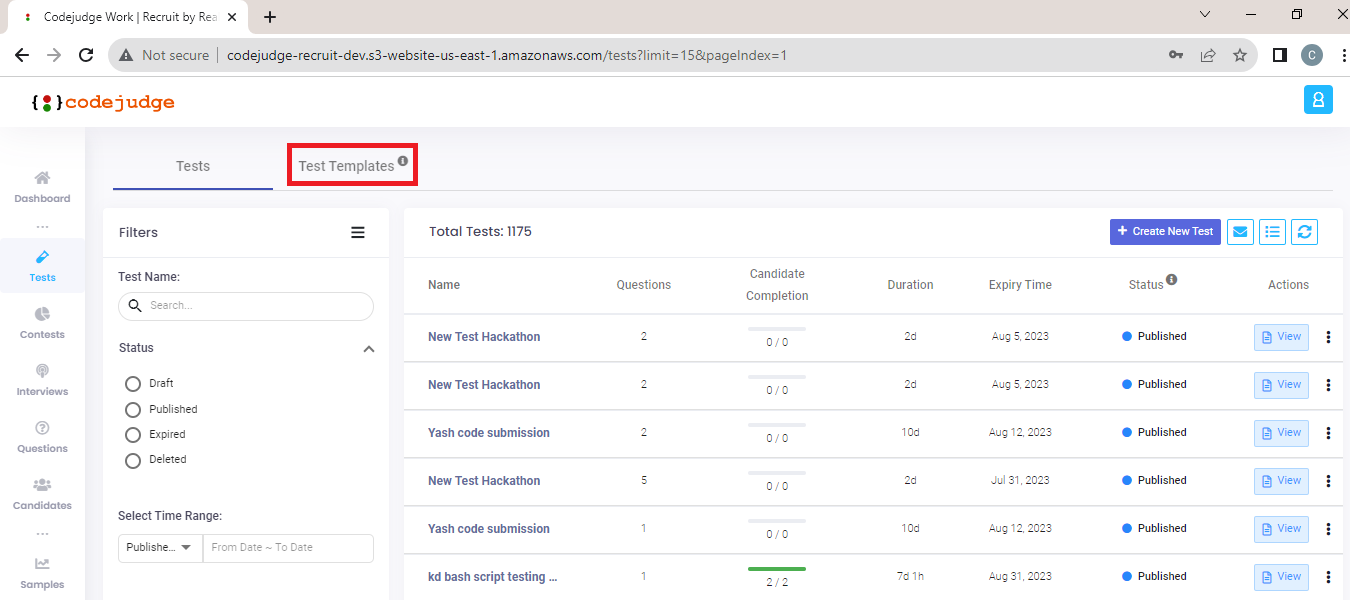Open the actions menu for New Test Hackathon
Screen dimensions: 1350x600
(1328, 337)
